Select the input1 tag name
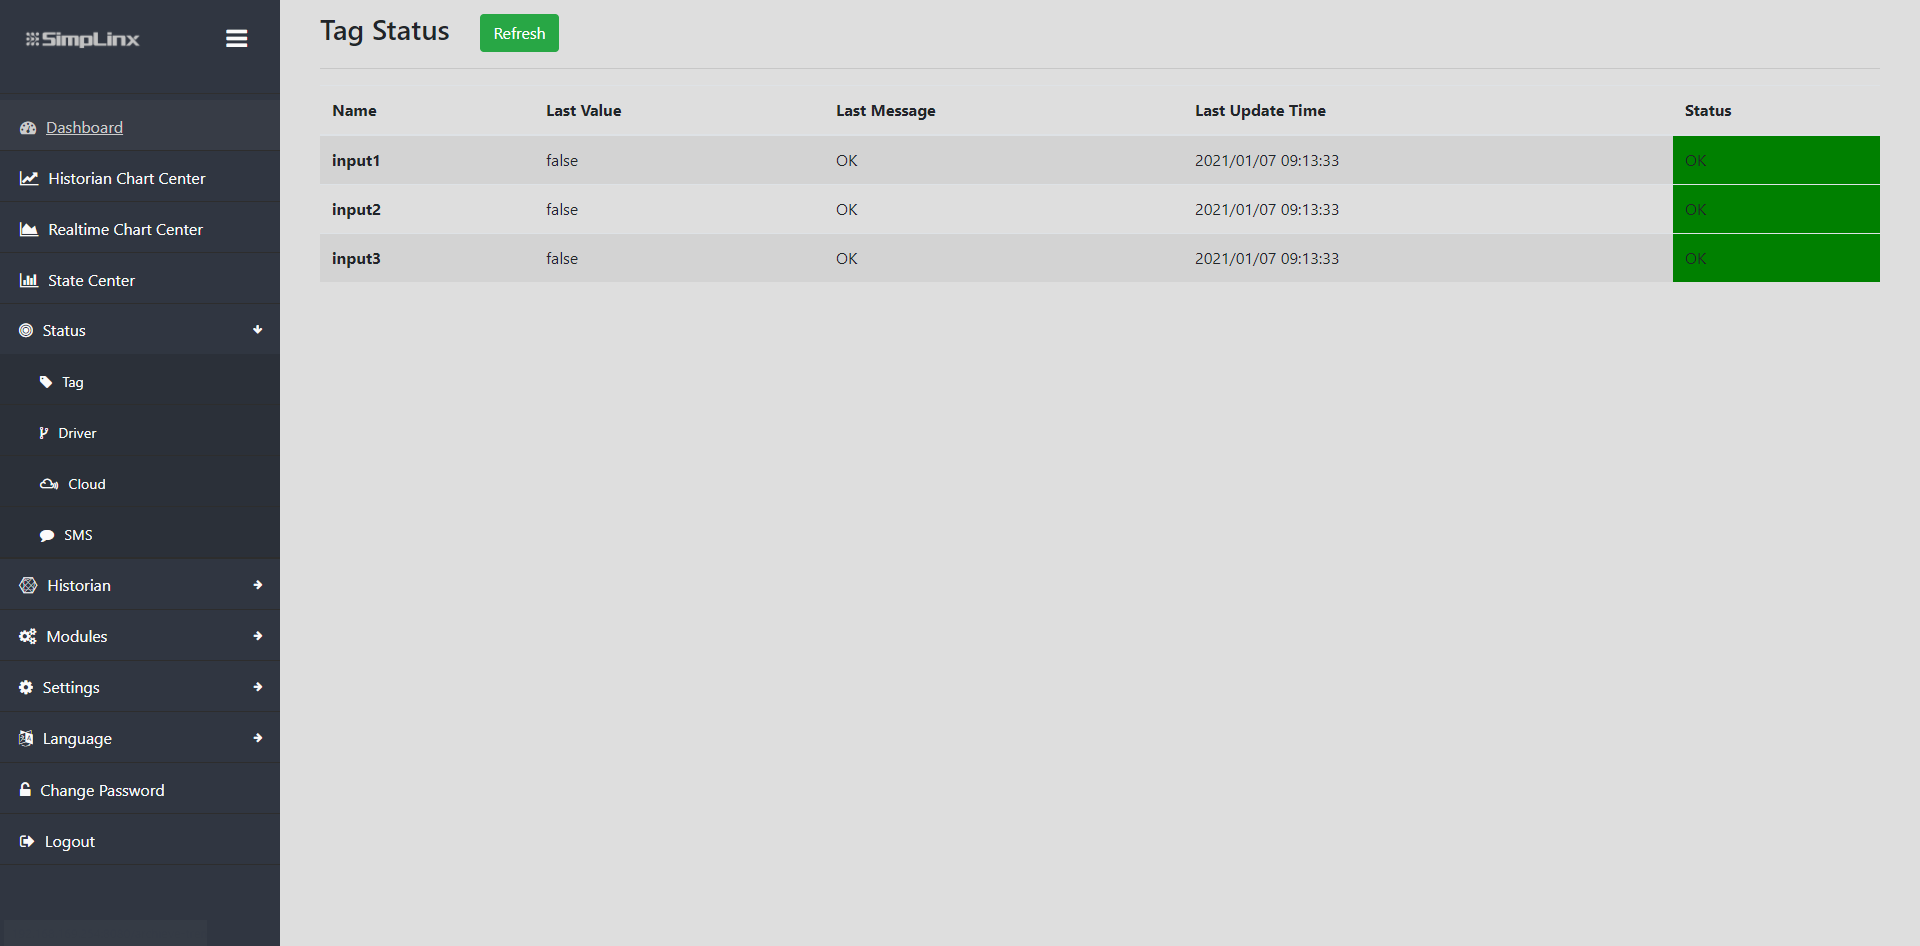The width and height of the screenshot is (1920, 946). coord(356,160)
